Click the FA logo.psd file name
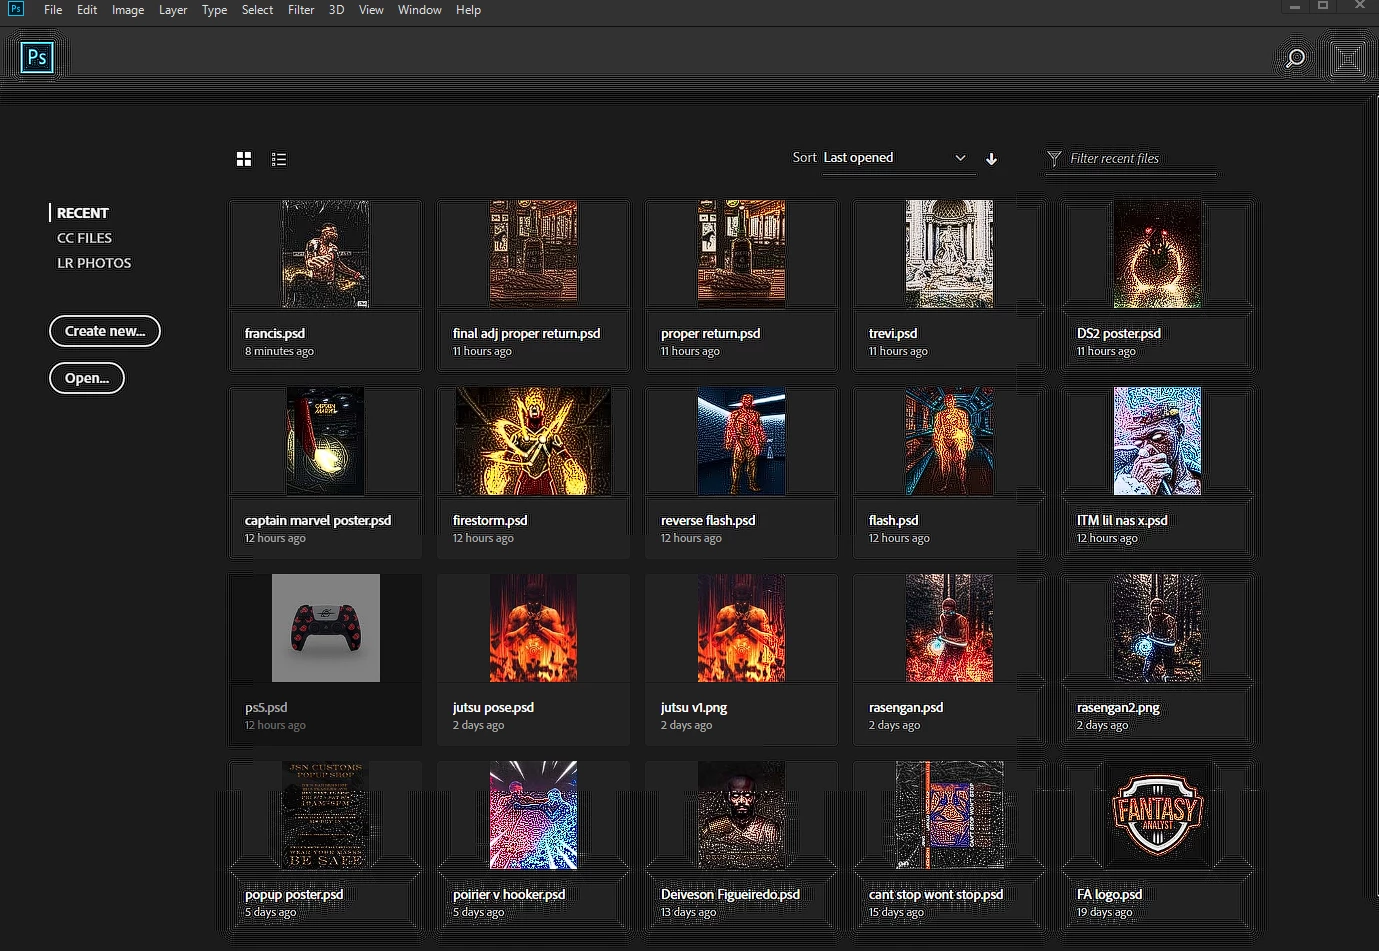Viewport: 1379px width, 951px height. tap(1109, 894)
